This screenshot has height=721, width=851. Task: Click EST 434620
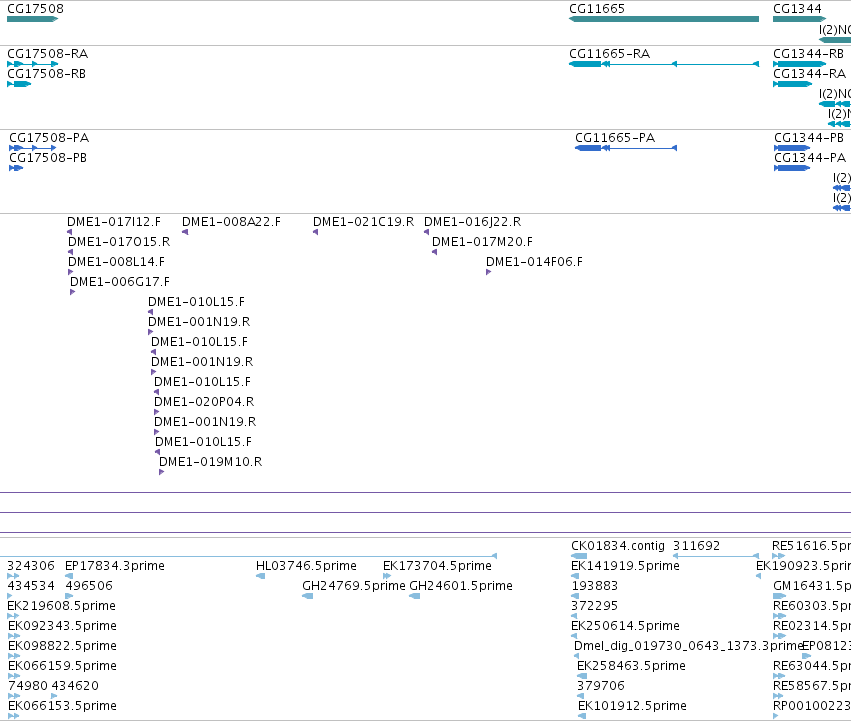54,696
